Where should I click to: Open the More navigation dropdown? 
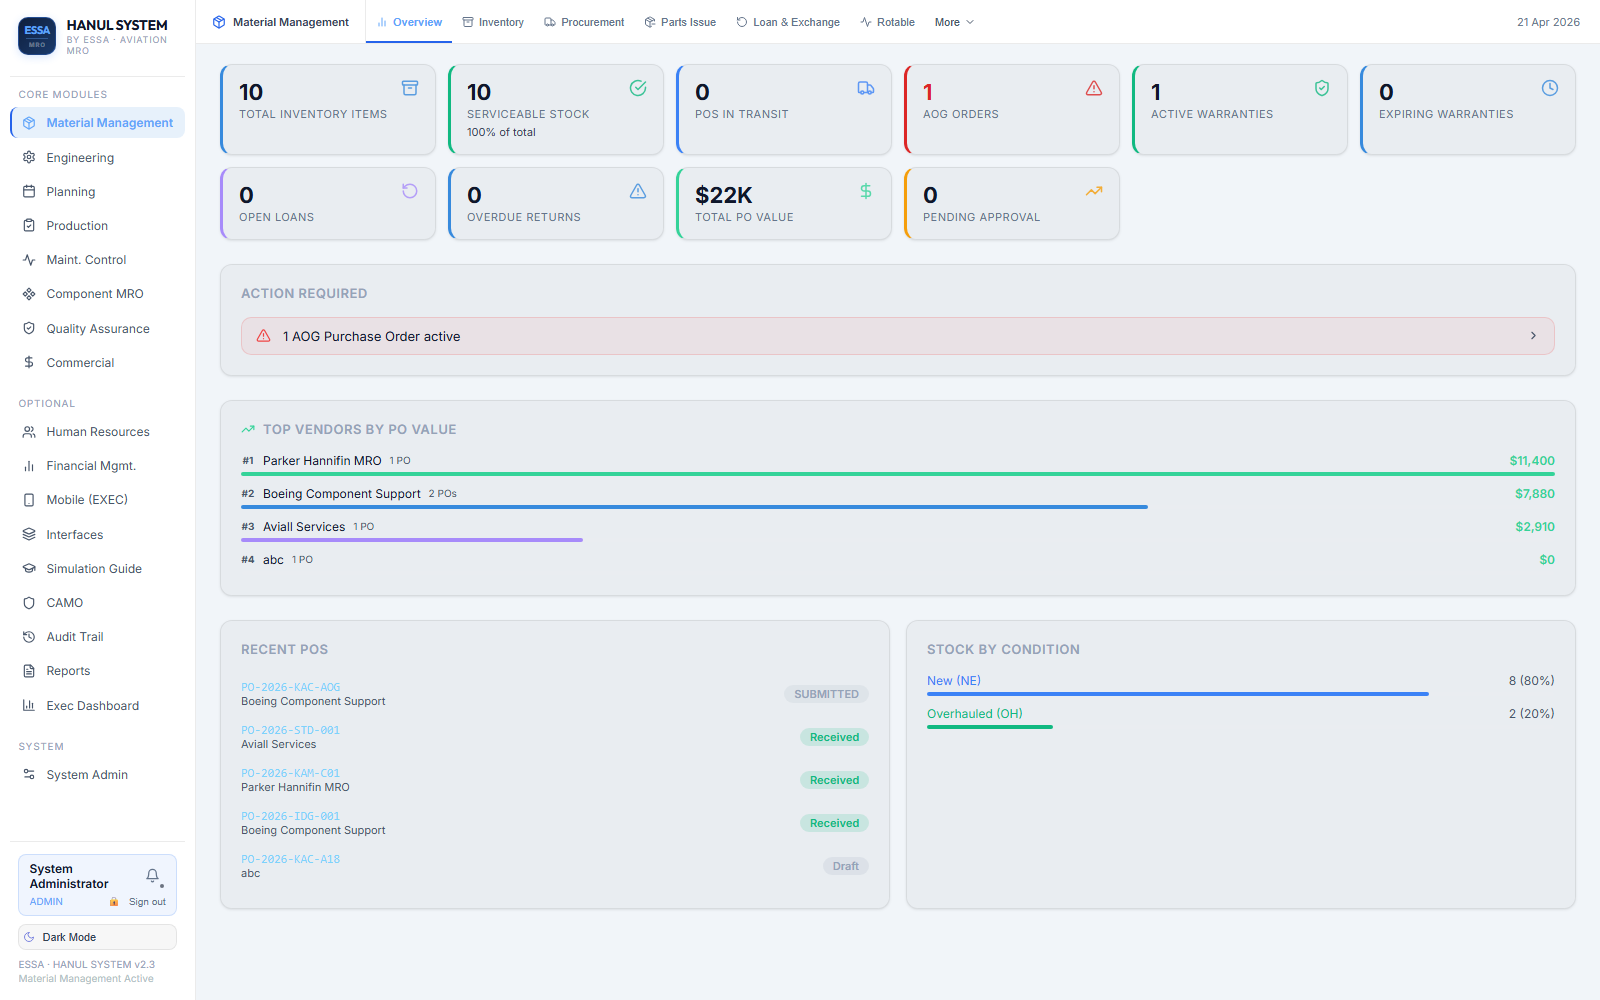pyautogui.click(x=953, y=21)
